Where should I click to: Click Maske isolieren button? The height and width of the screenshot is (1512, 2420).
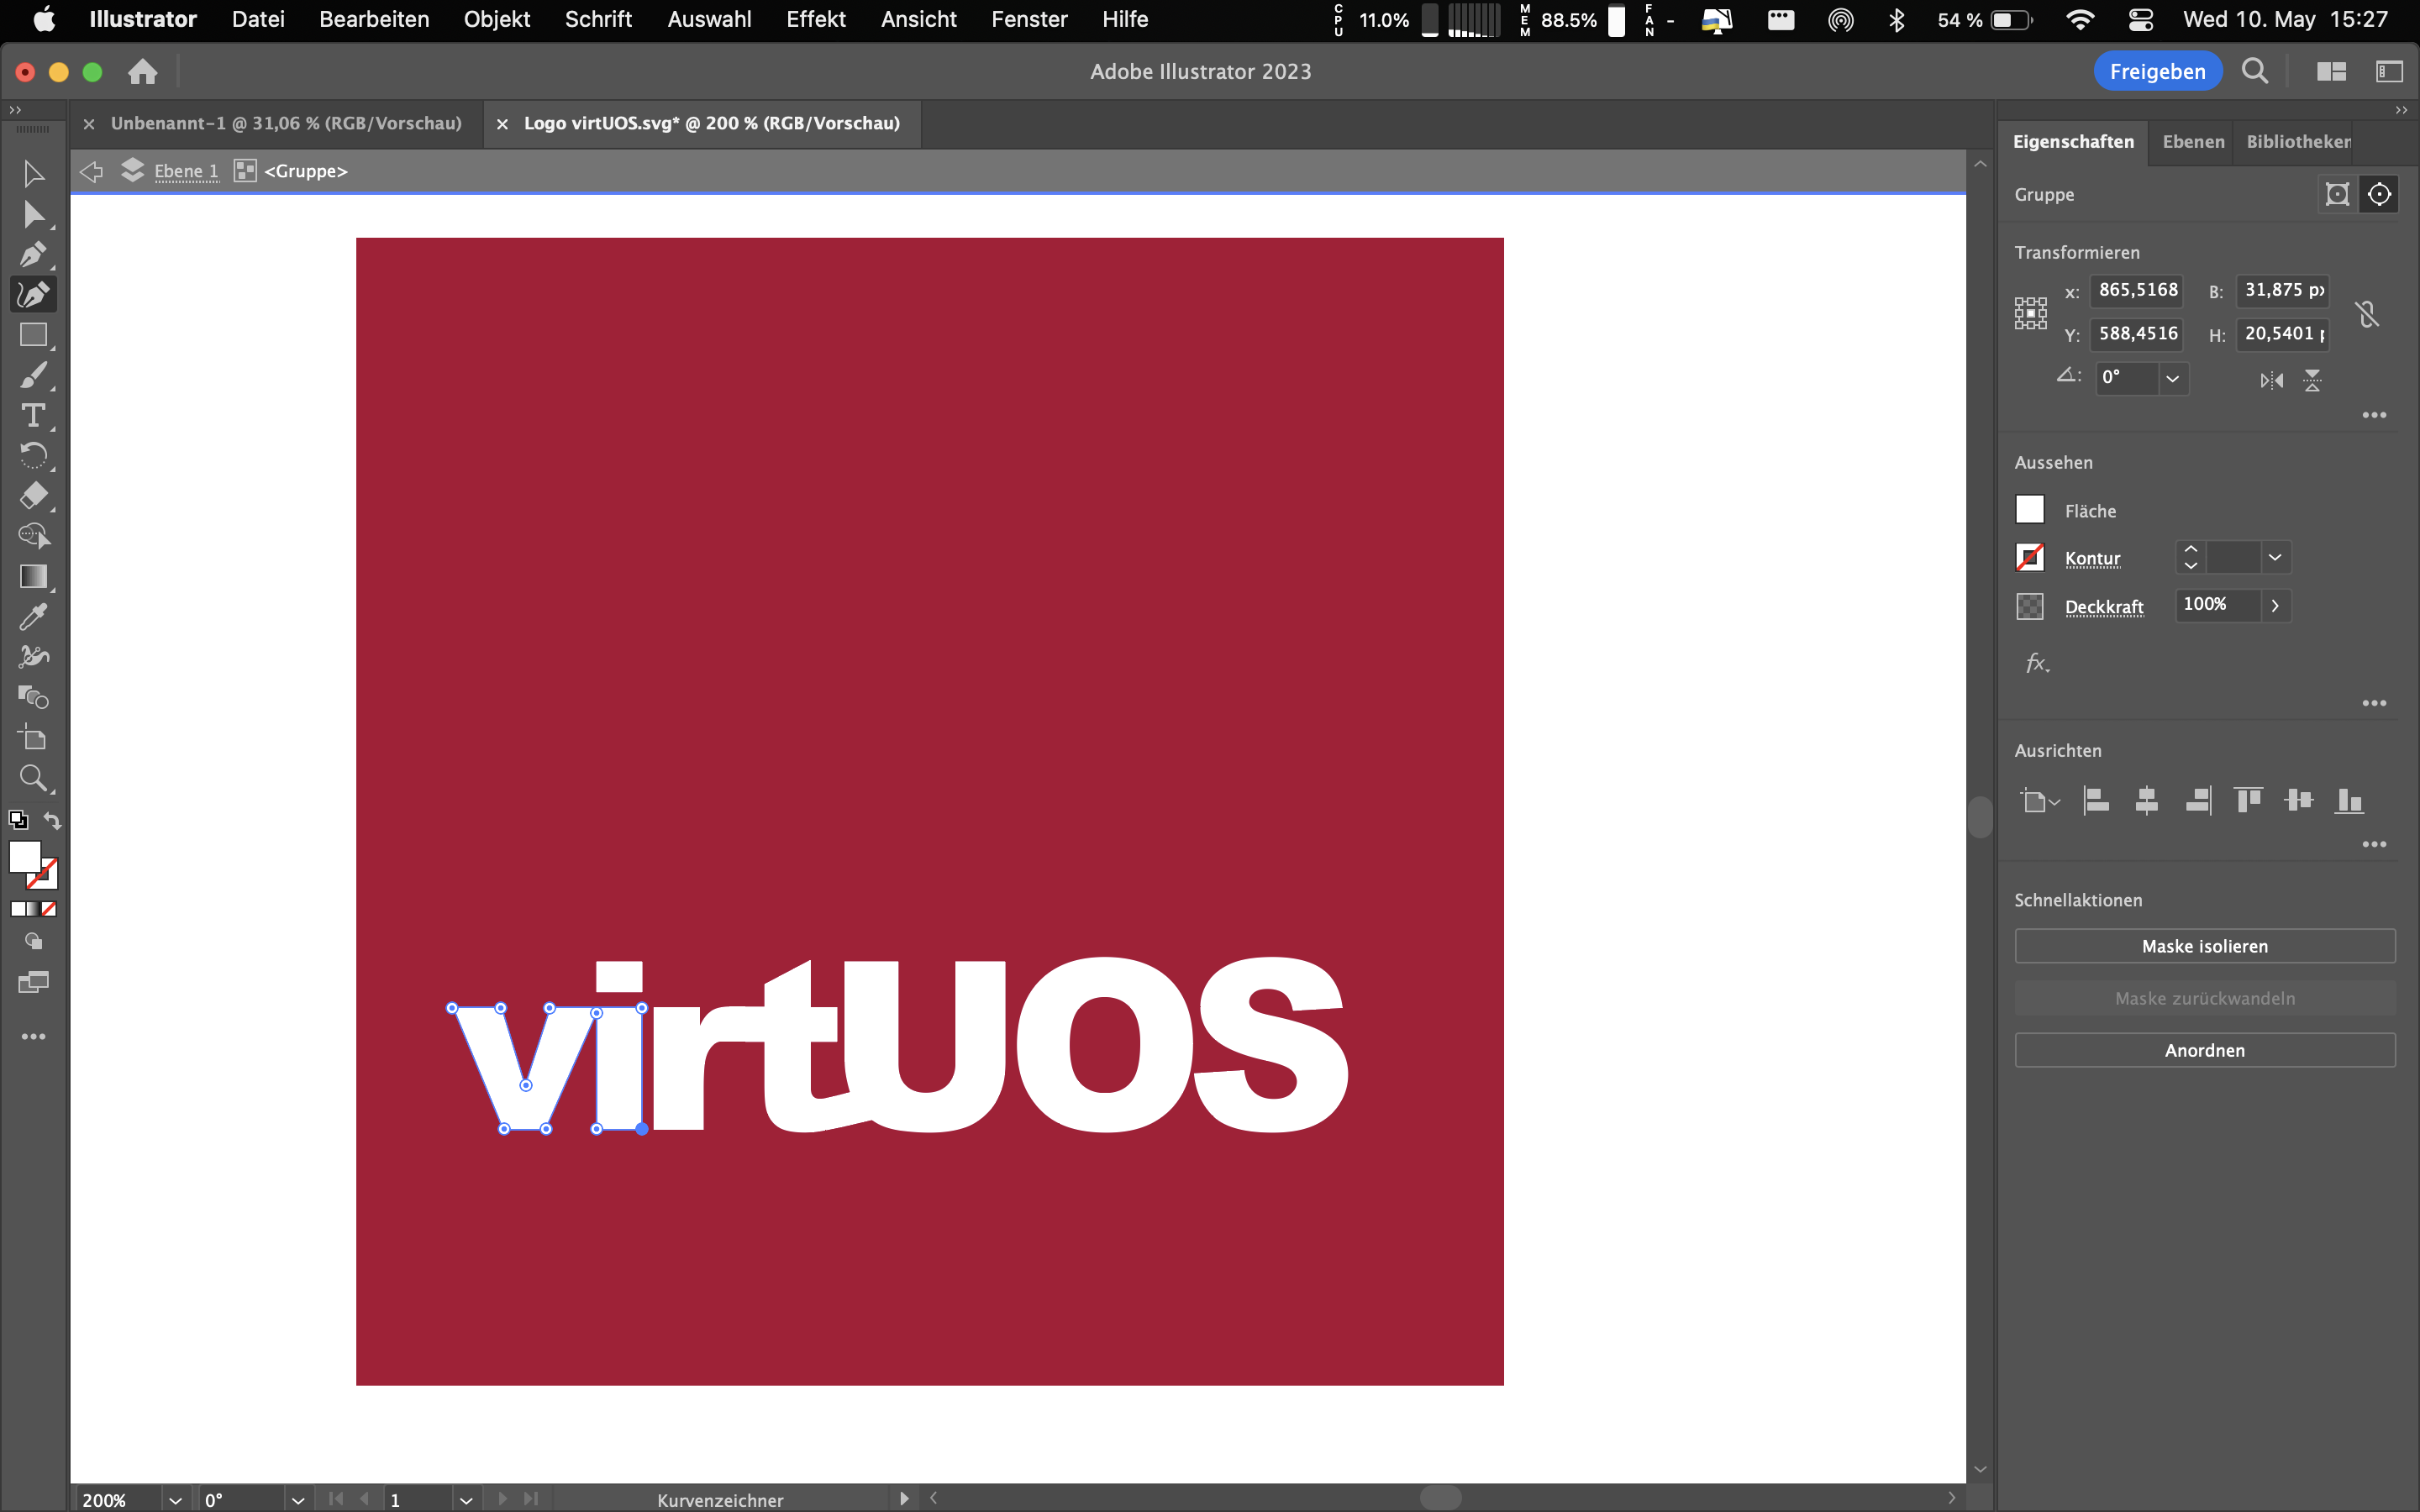click(2205, 946)
